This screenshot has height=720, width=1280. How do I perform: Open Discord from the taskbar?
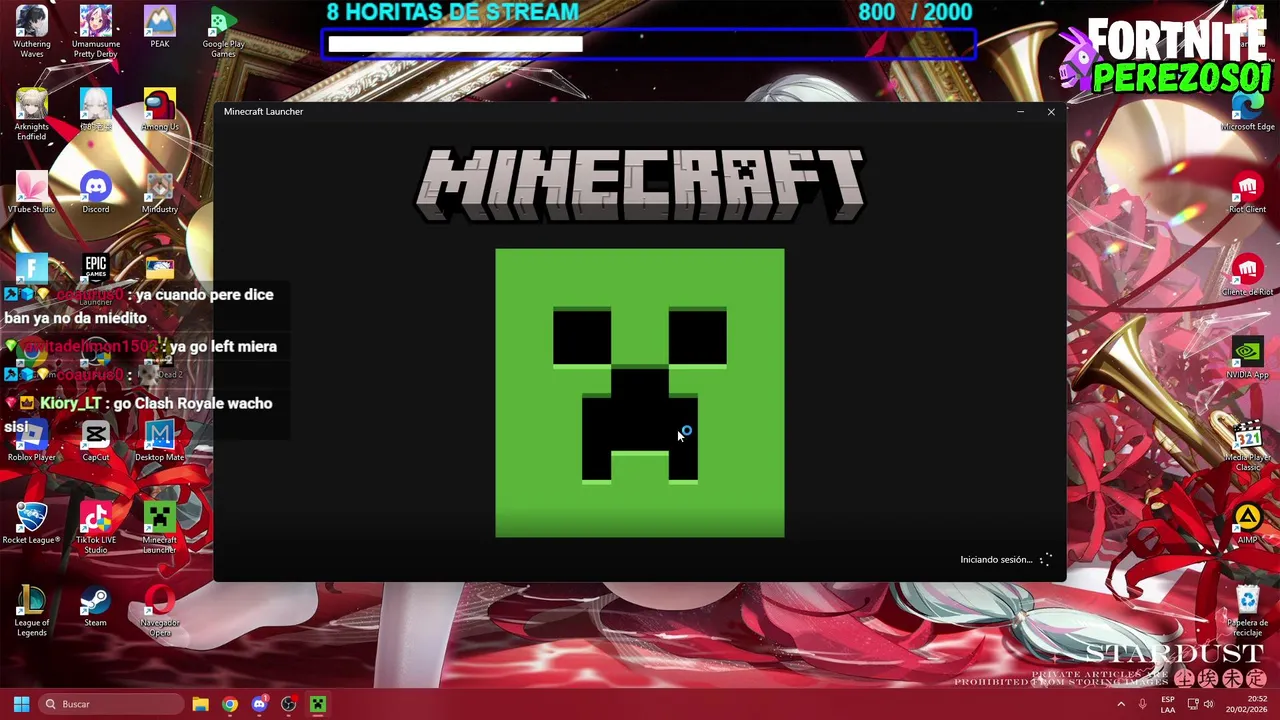(259, 704)
